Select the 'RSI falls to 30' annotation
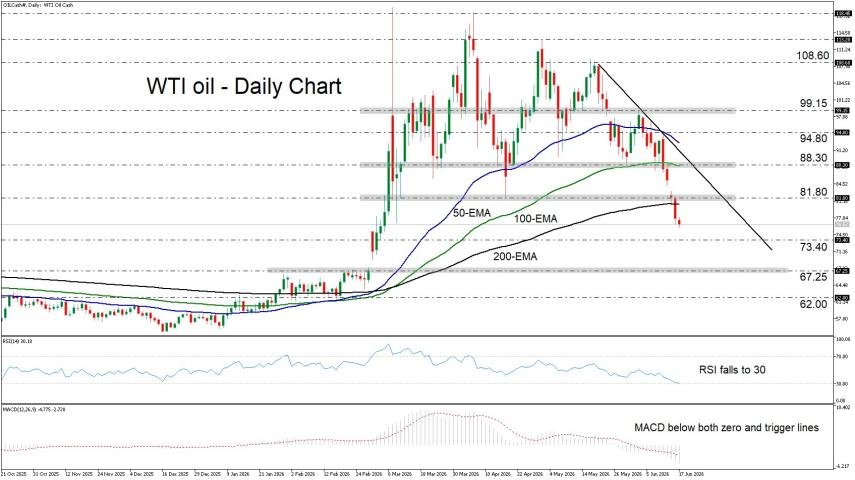The width and height of the screenshot is (855, 480). [x=732, y=370]
